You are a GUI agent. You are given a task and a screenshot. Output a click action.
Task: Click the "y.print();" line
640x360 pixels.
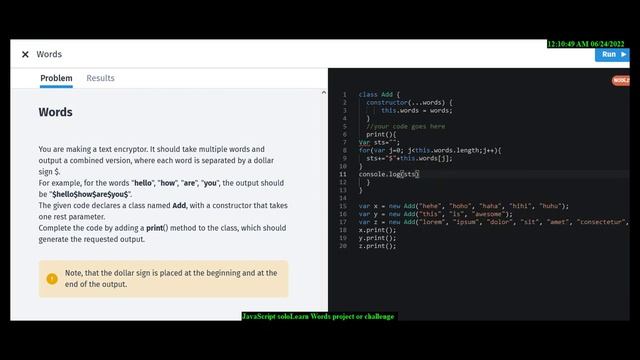(x=378, y=238)
